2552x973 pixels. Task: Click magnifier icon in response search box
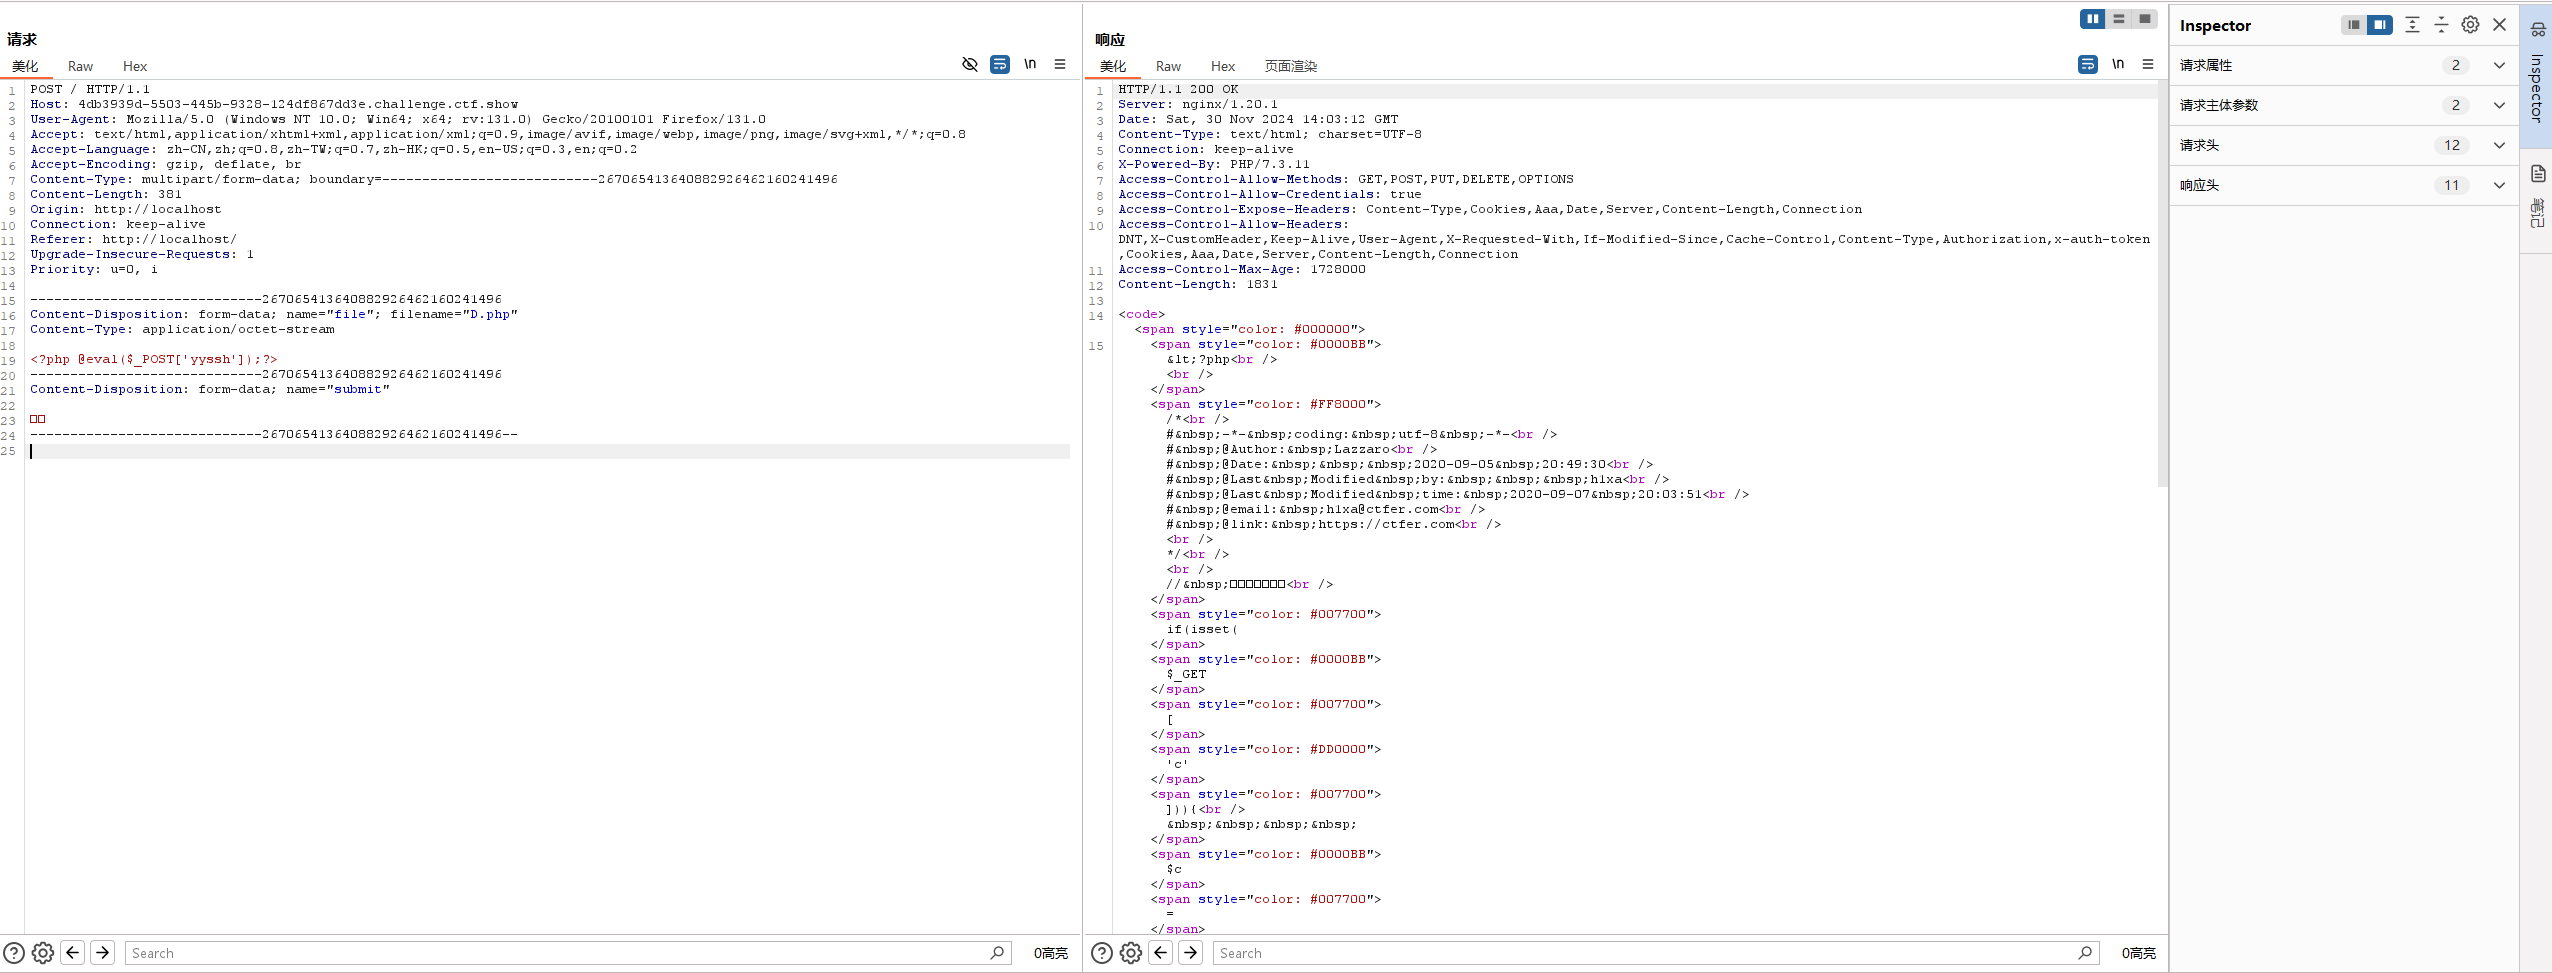tap(2085, 953)
